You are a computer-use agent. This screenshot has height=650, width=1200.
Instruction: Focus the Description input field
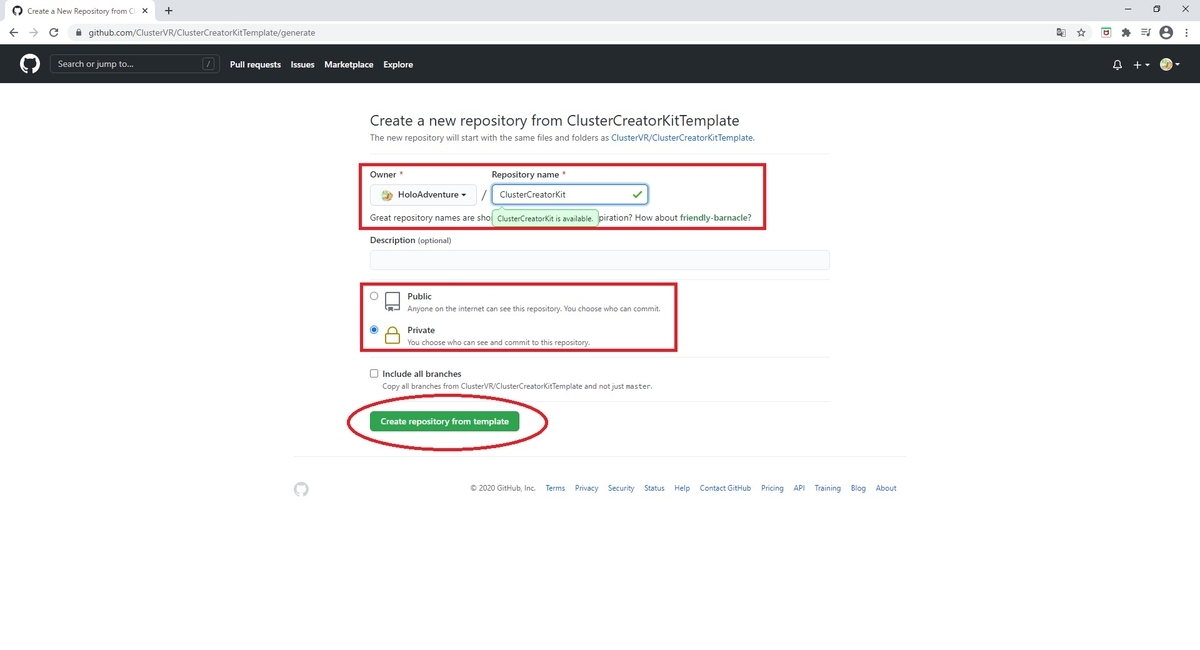[600, 259]
